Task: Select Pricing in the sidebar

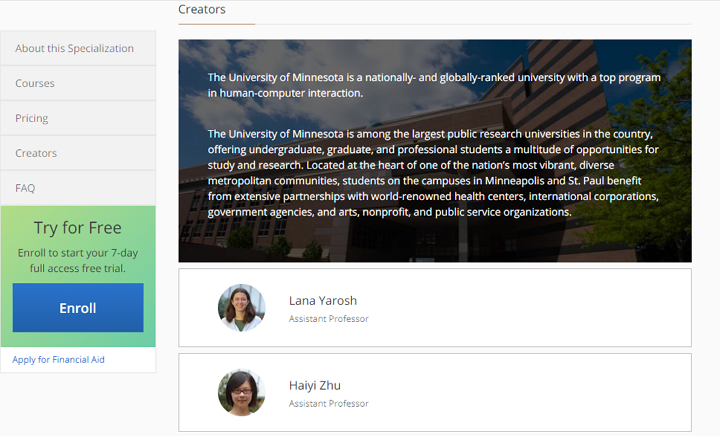Action: tap(32, 118)
